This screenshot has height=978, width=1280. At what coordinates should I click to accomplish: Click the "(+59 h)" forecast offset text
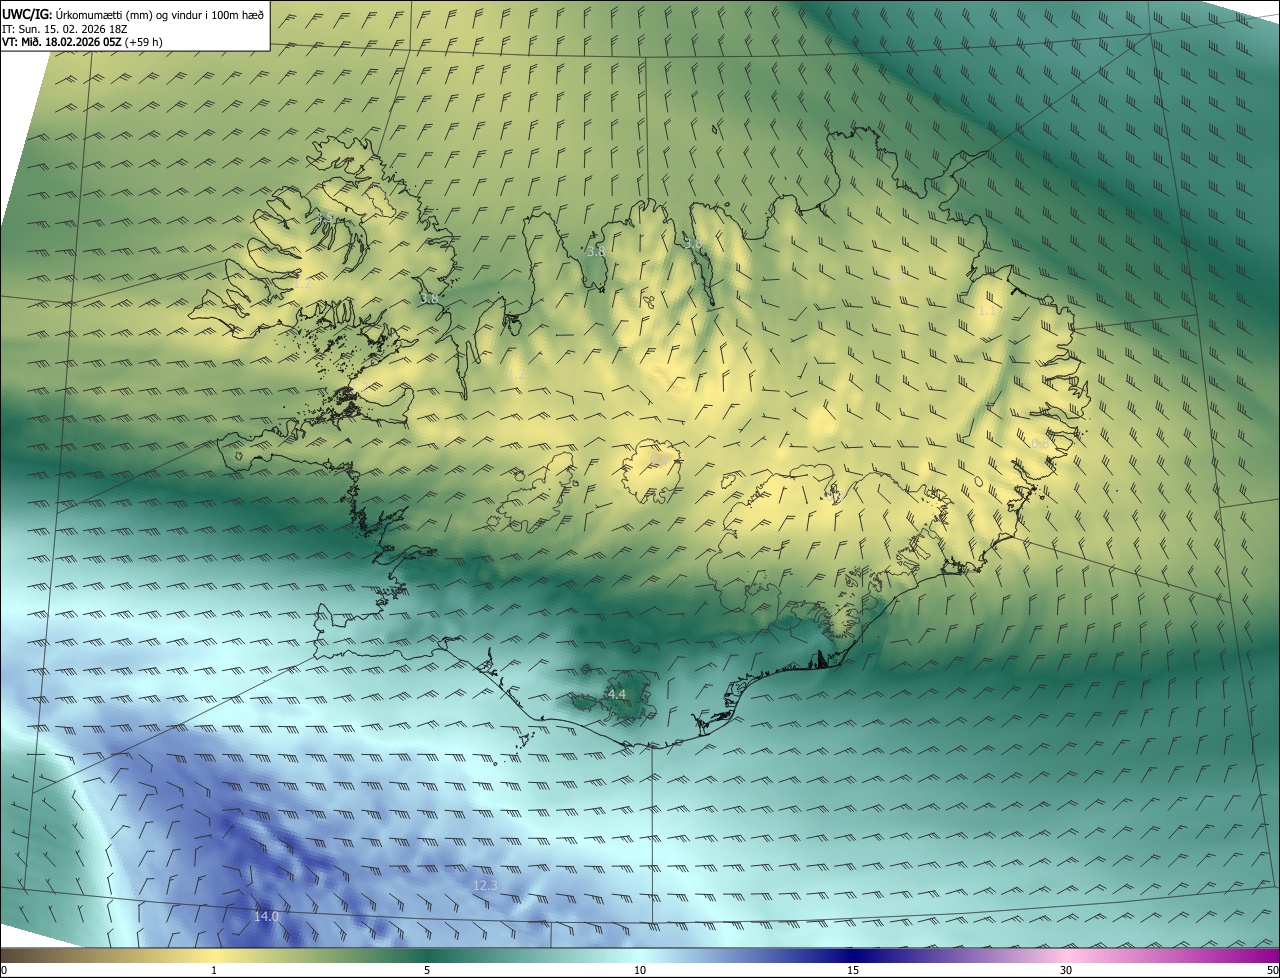click(x=144, y=42)
